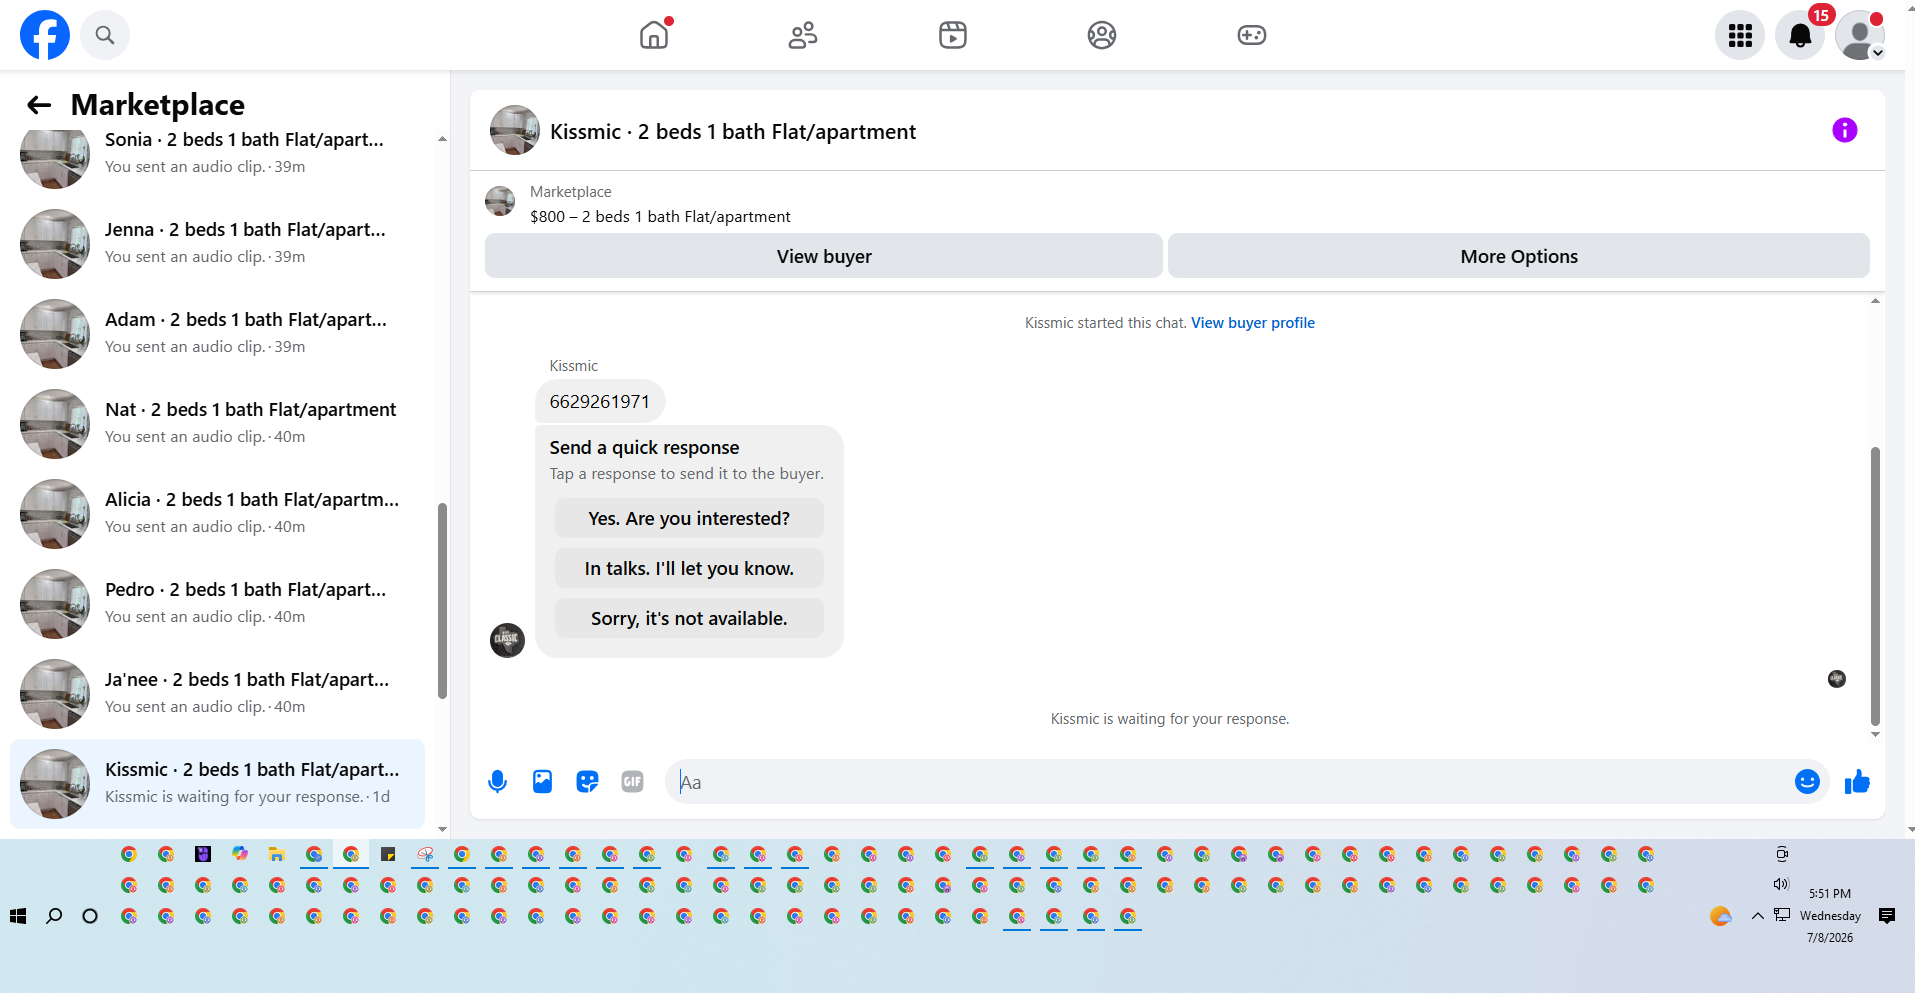
Task: Click the weather icon in the taskbar
Action: click(x=1720, y=916)
